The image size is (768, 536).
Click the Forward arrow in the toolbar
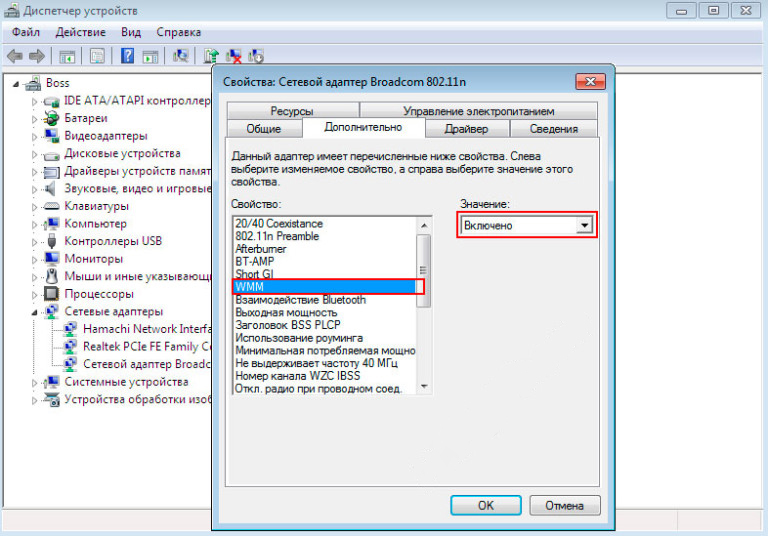[37, 56]
